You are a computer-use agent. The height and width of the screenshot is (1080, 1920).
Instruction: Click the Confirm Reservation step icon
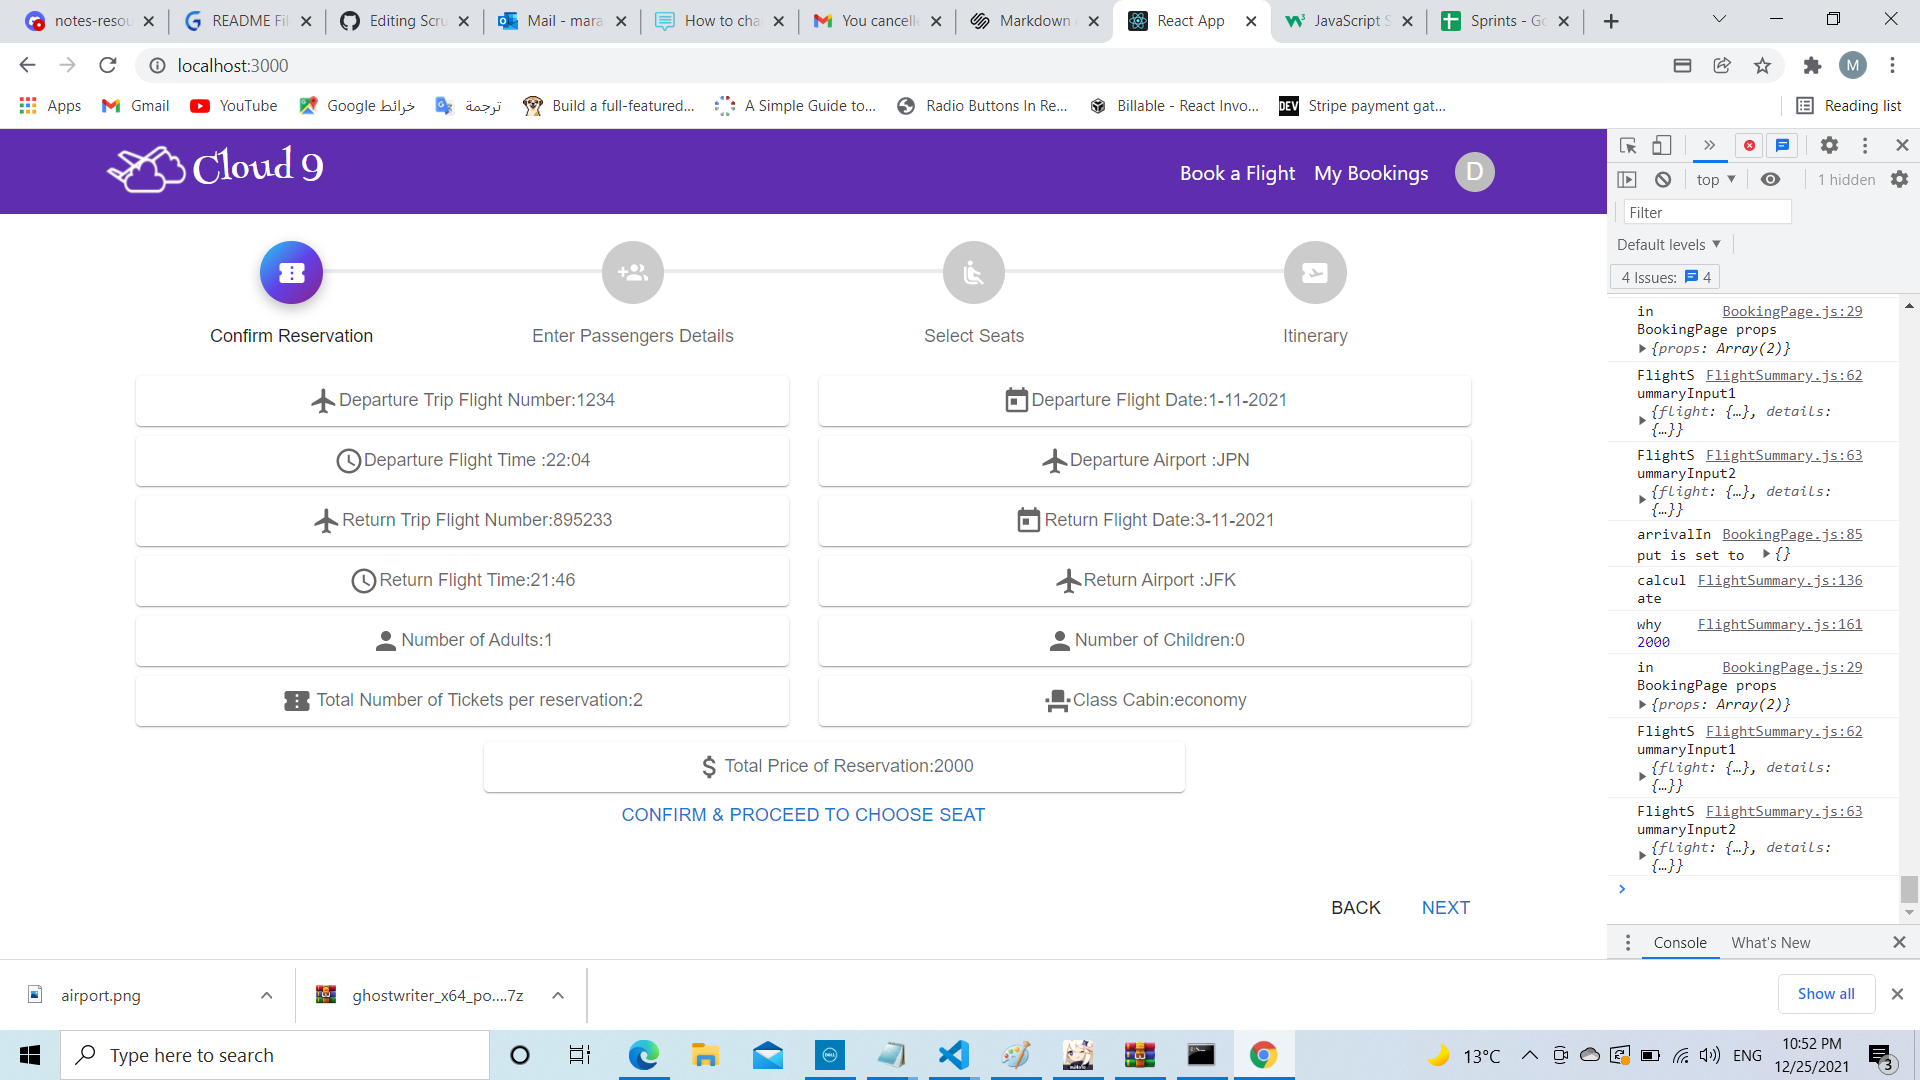291,272
